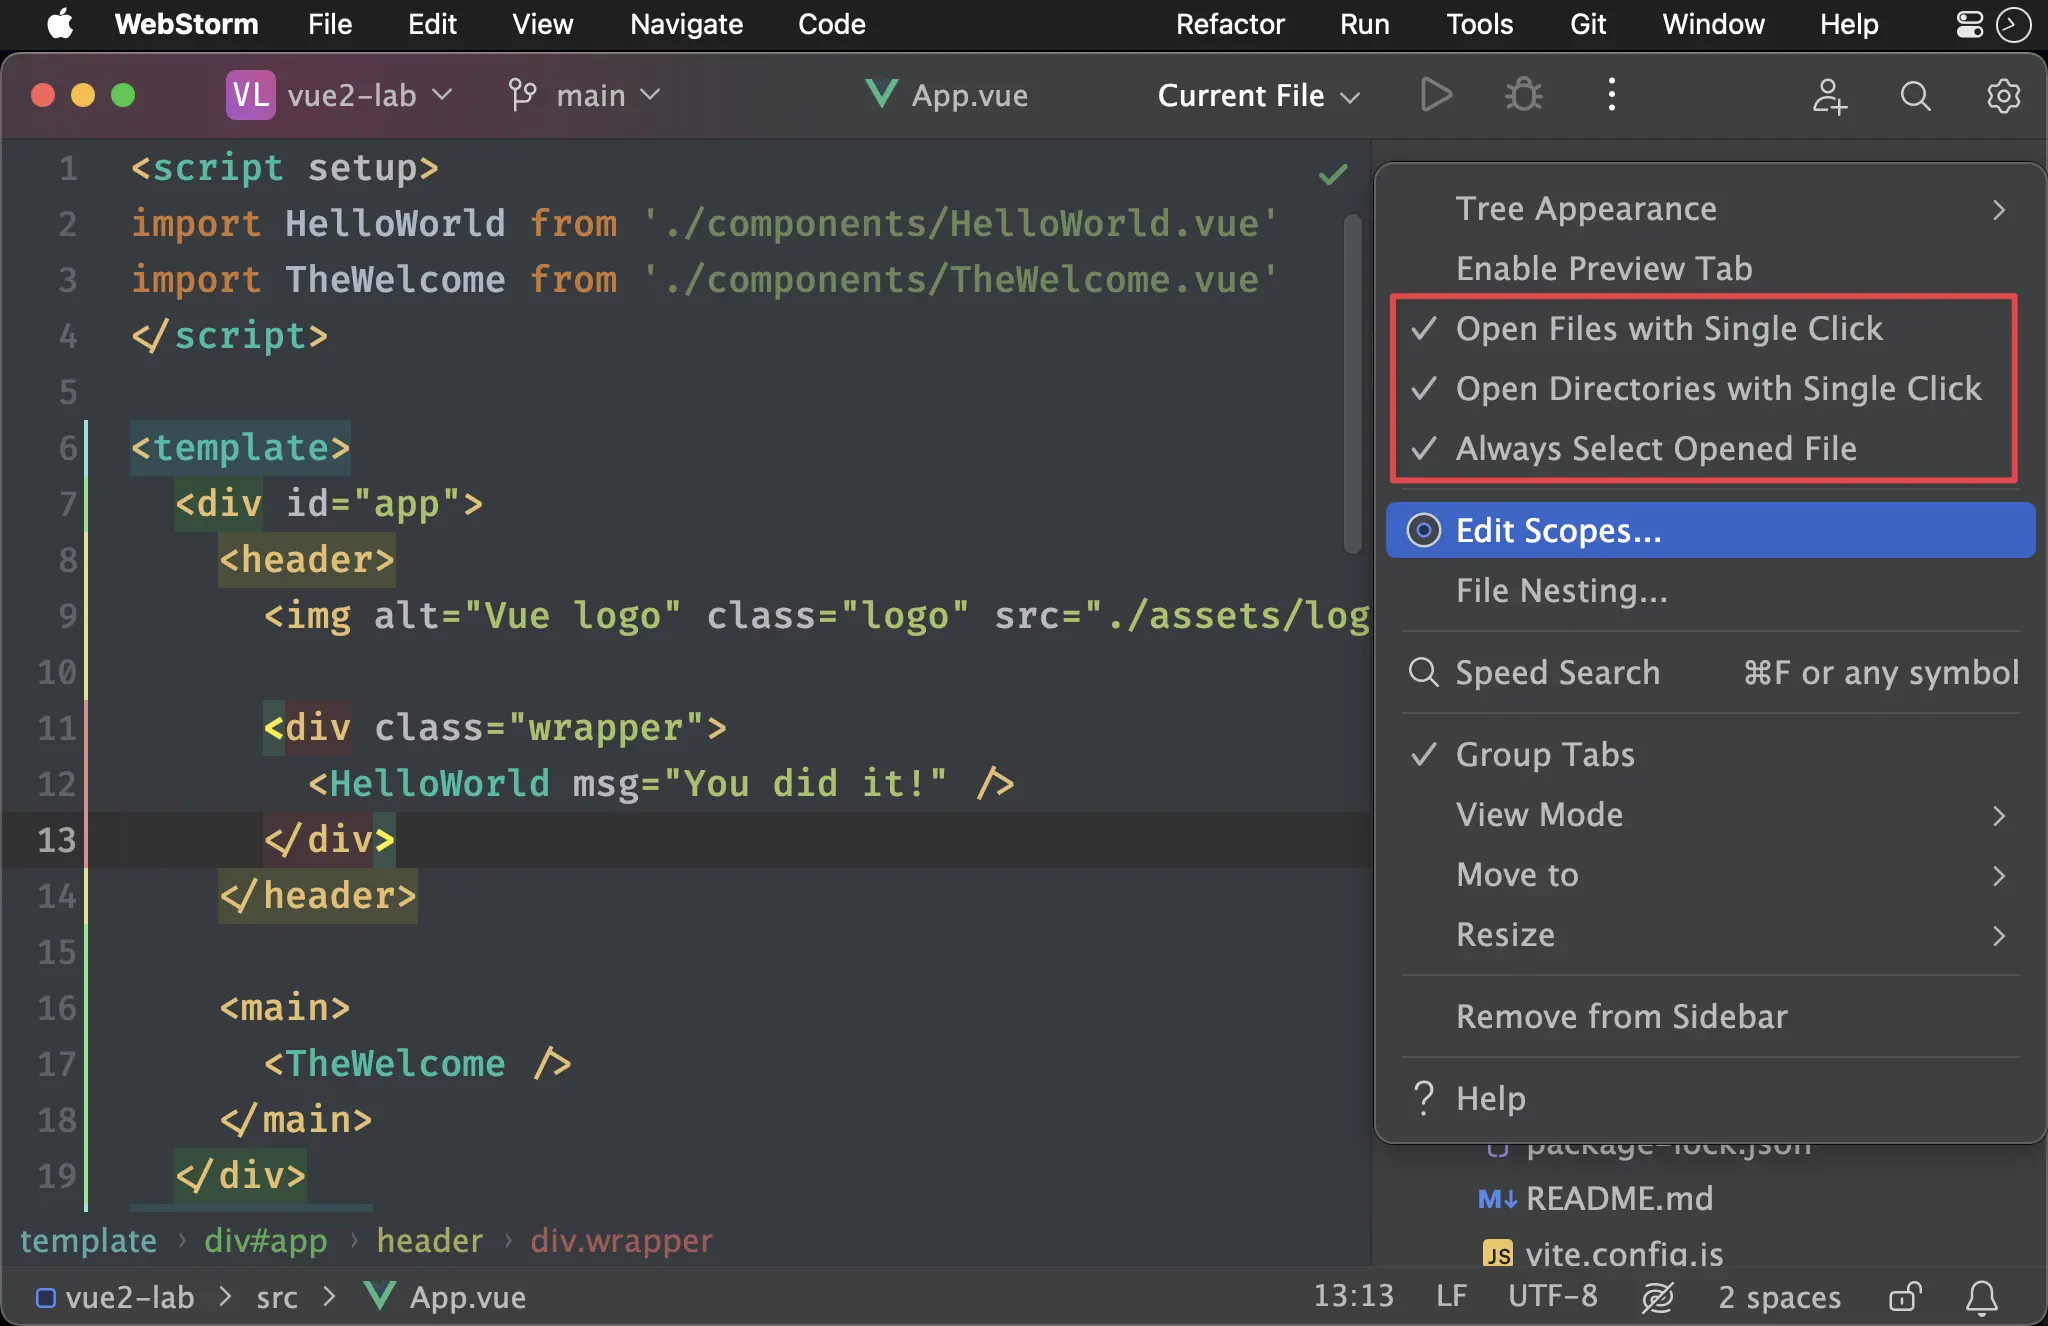The width and height of the screenshot is (2048, 1326).
Task: Select README.md in the project tree
Action: (1619, 1198)
